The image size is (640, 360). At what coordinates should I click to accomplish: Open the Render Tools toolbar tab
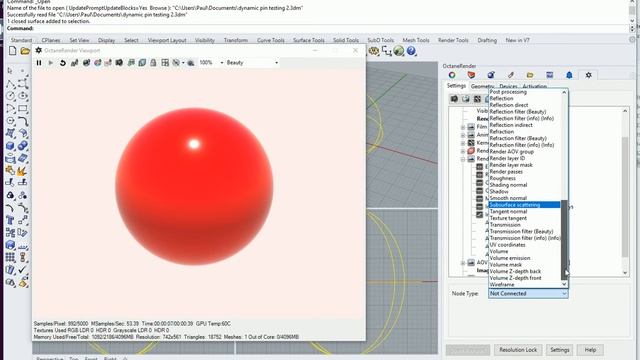[x=453, y=40]
